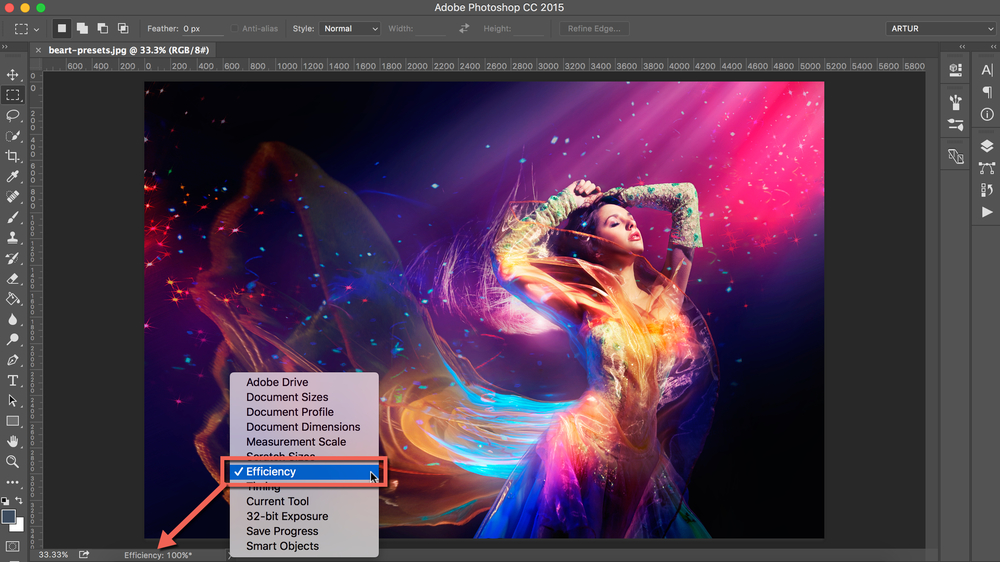Viewport: 1000px width, 562px height.
Task: Activate the Eyedropper tool
Action: pos(13,177)
